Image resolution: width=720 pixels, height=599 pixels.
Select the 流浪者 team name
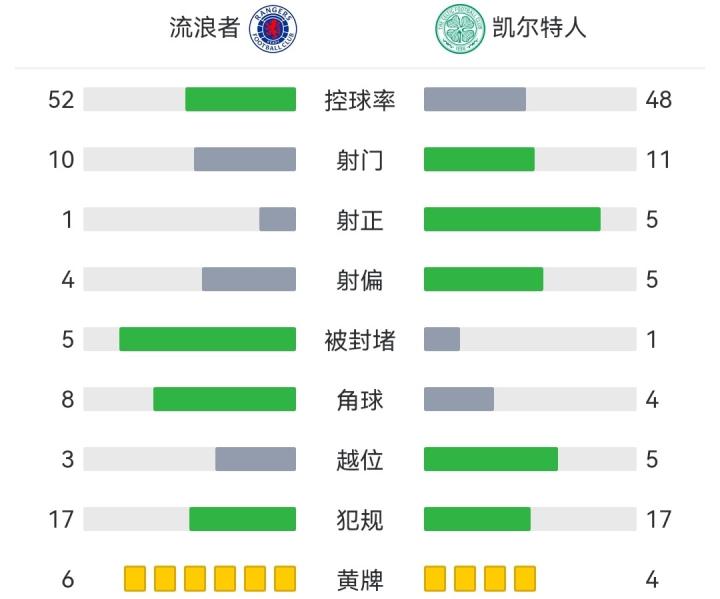click(204, 28)
